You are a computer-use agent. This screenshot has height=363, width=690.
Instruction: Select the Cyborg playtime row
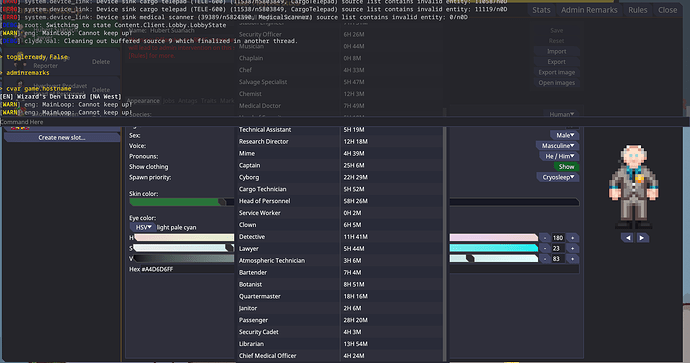pyautogui.click(x=339, y=177)
